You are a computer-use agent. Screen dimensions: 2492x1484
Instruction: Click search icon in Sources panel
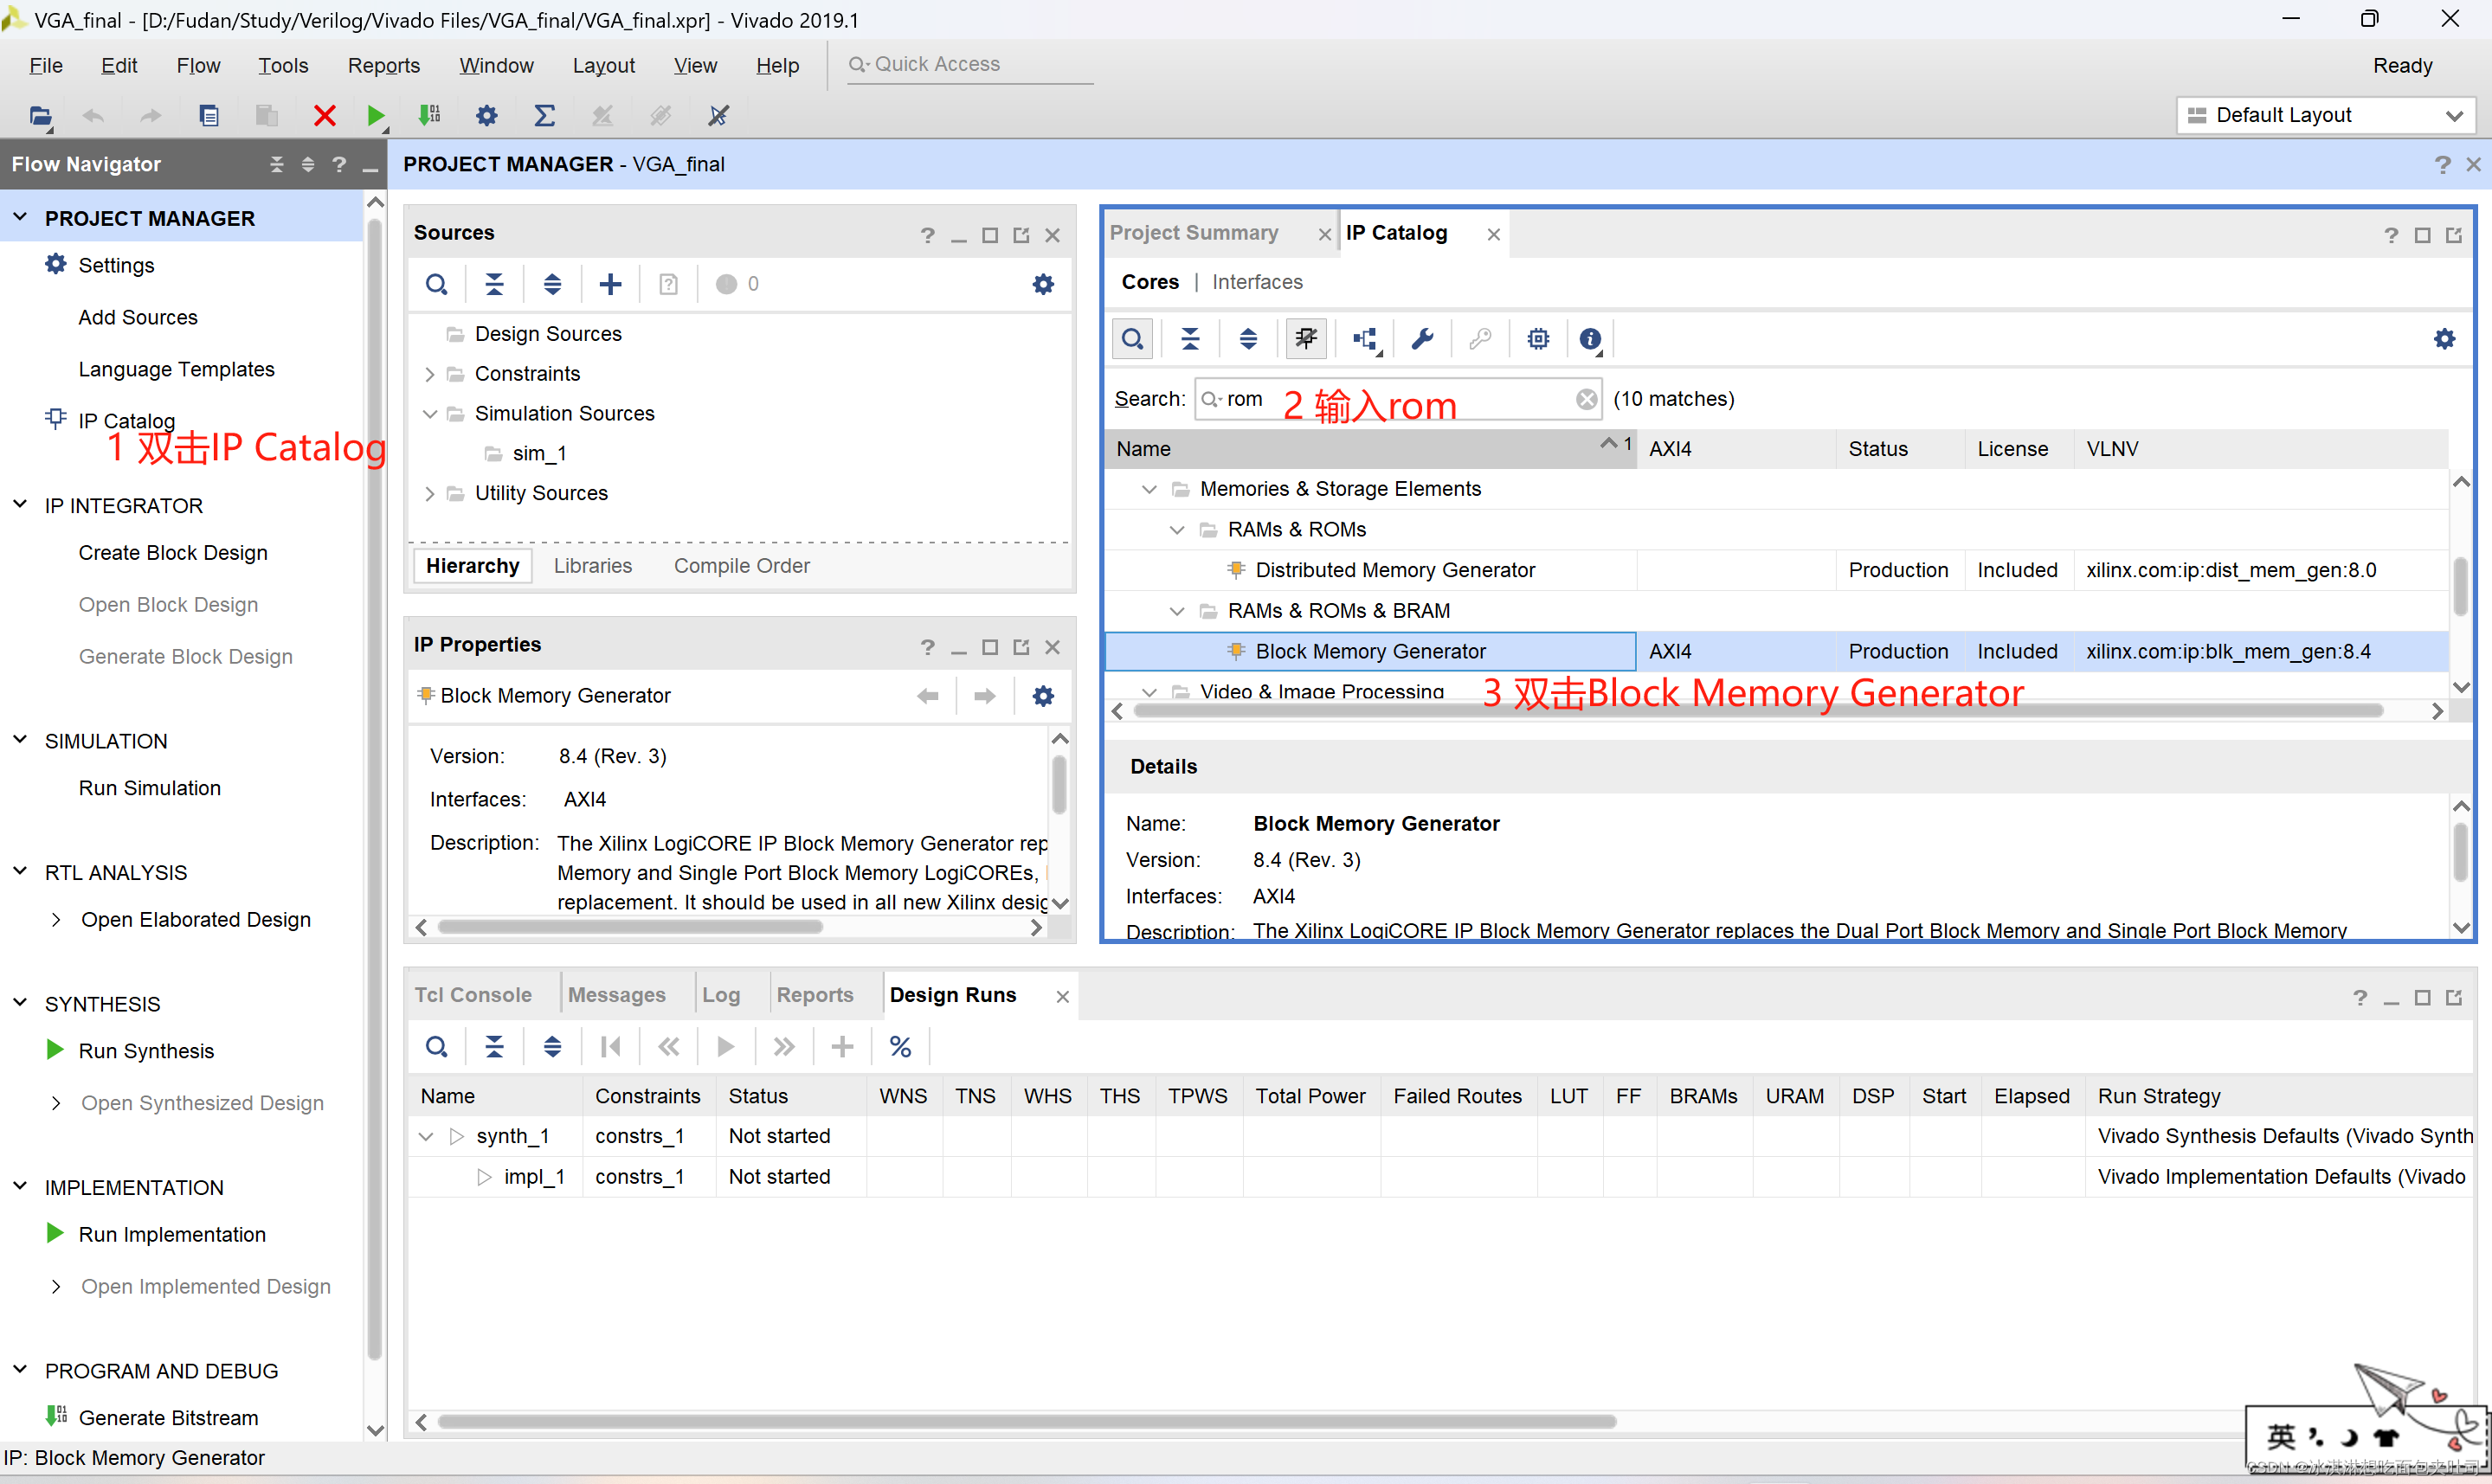(x=437, y=284)
